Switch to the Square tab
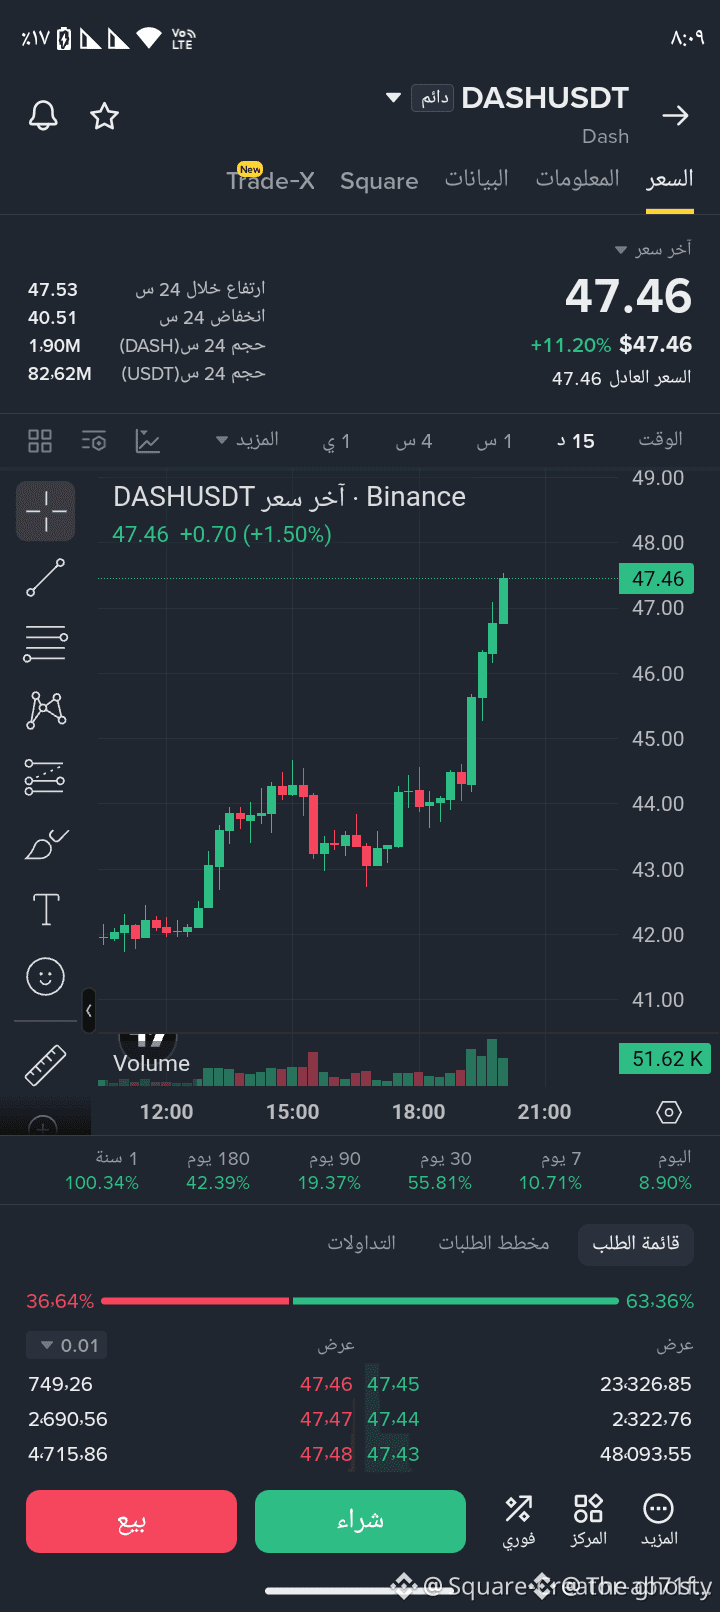 (379, 181)
